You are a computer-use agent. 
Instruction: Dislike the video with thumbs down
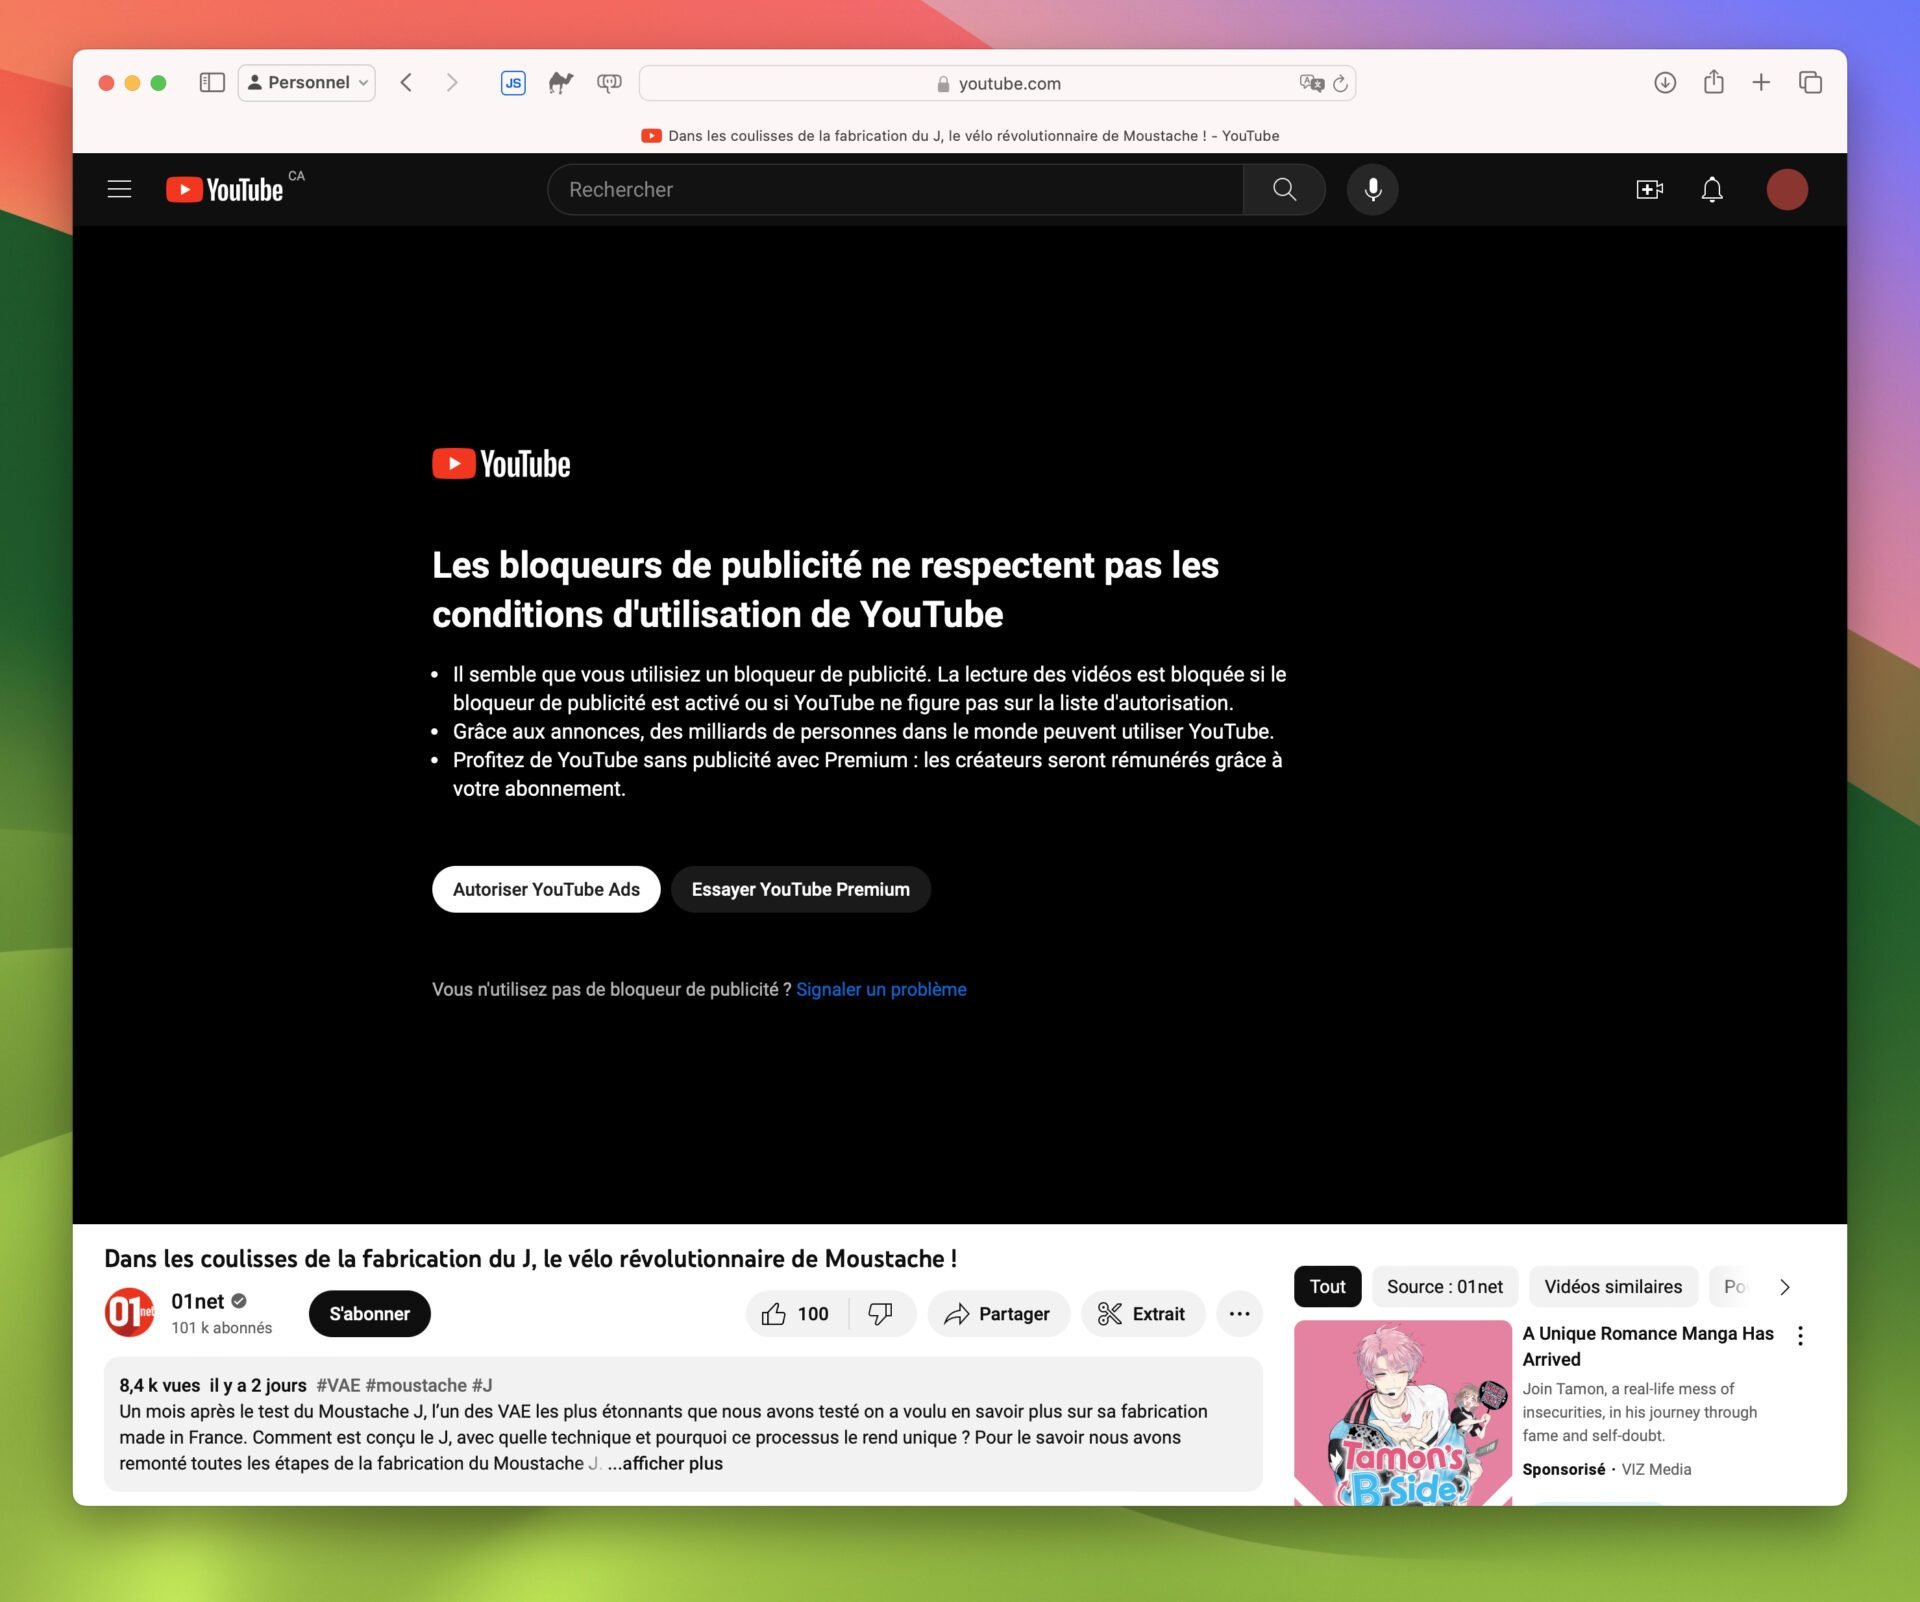pyautogui.click(x=881, y=1313)
